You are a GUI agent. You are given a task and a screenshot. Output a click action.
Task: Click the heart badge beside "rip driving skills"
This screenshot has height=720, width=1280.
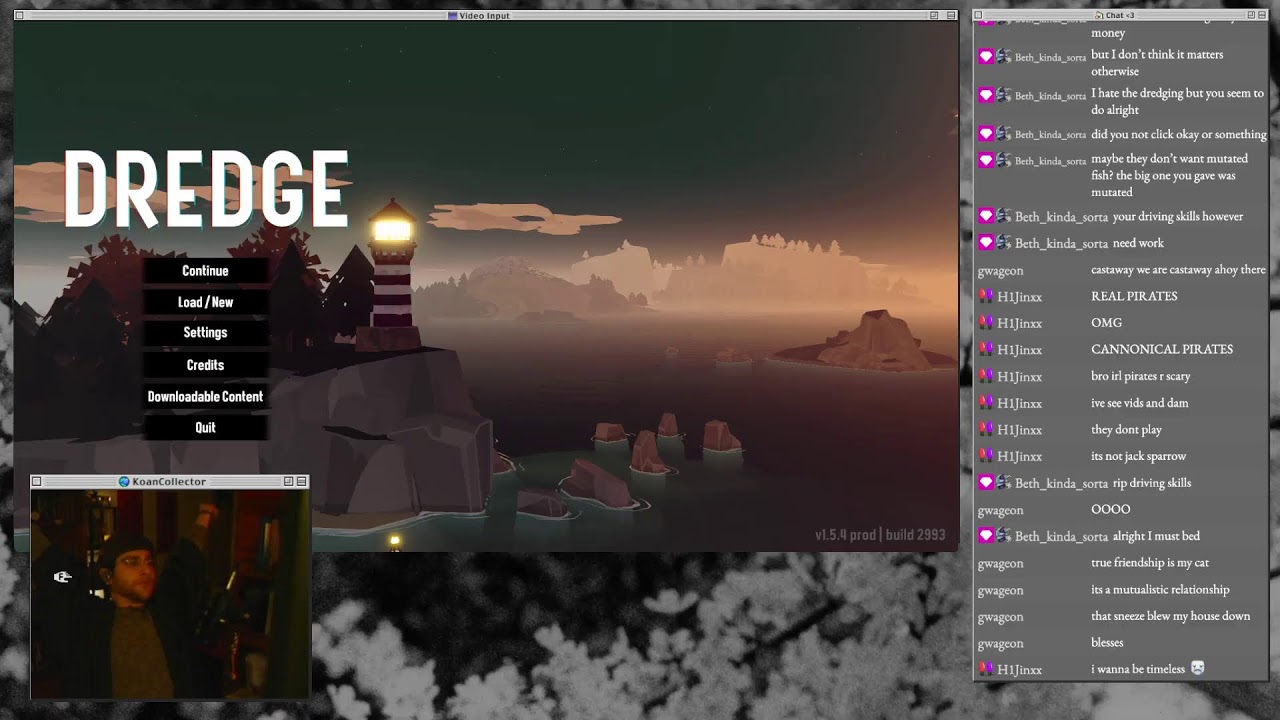(x=986, y=483)
